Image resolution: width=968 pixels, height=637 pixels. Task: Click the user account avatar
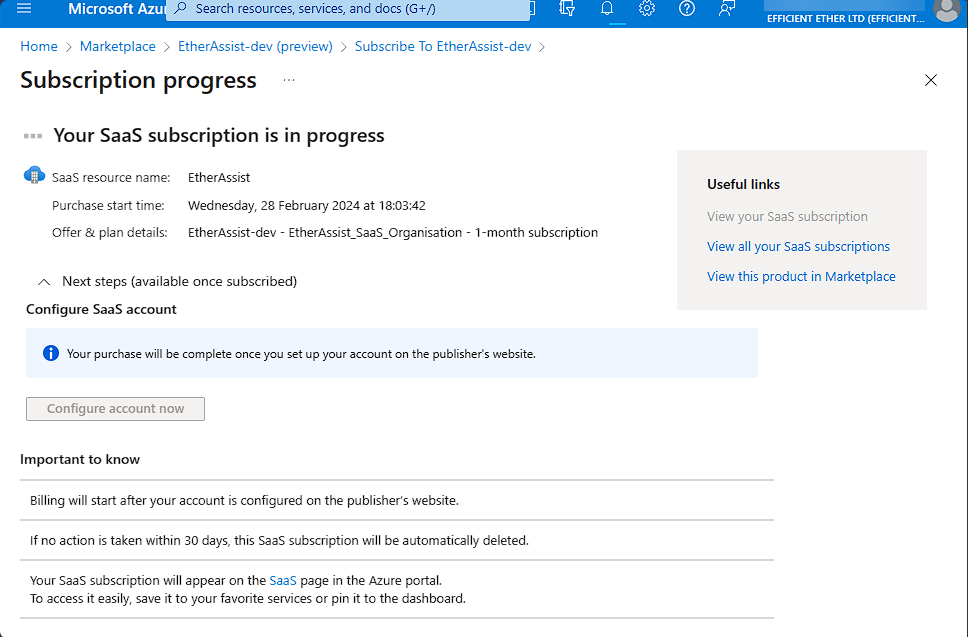[x=946, y=10]
